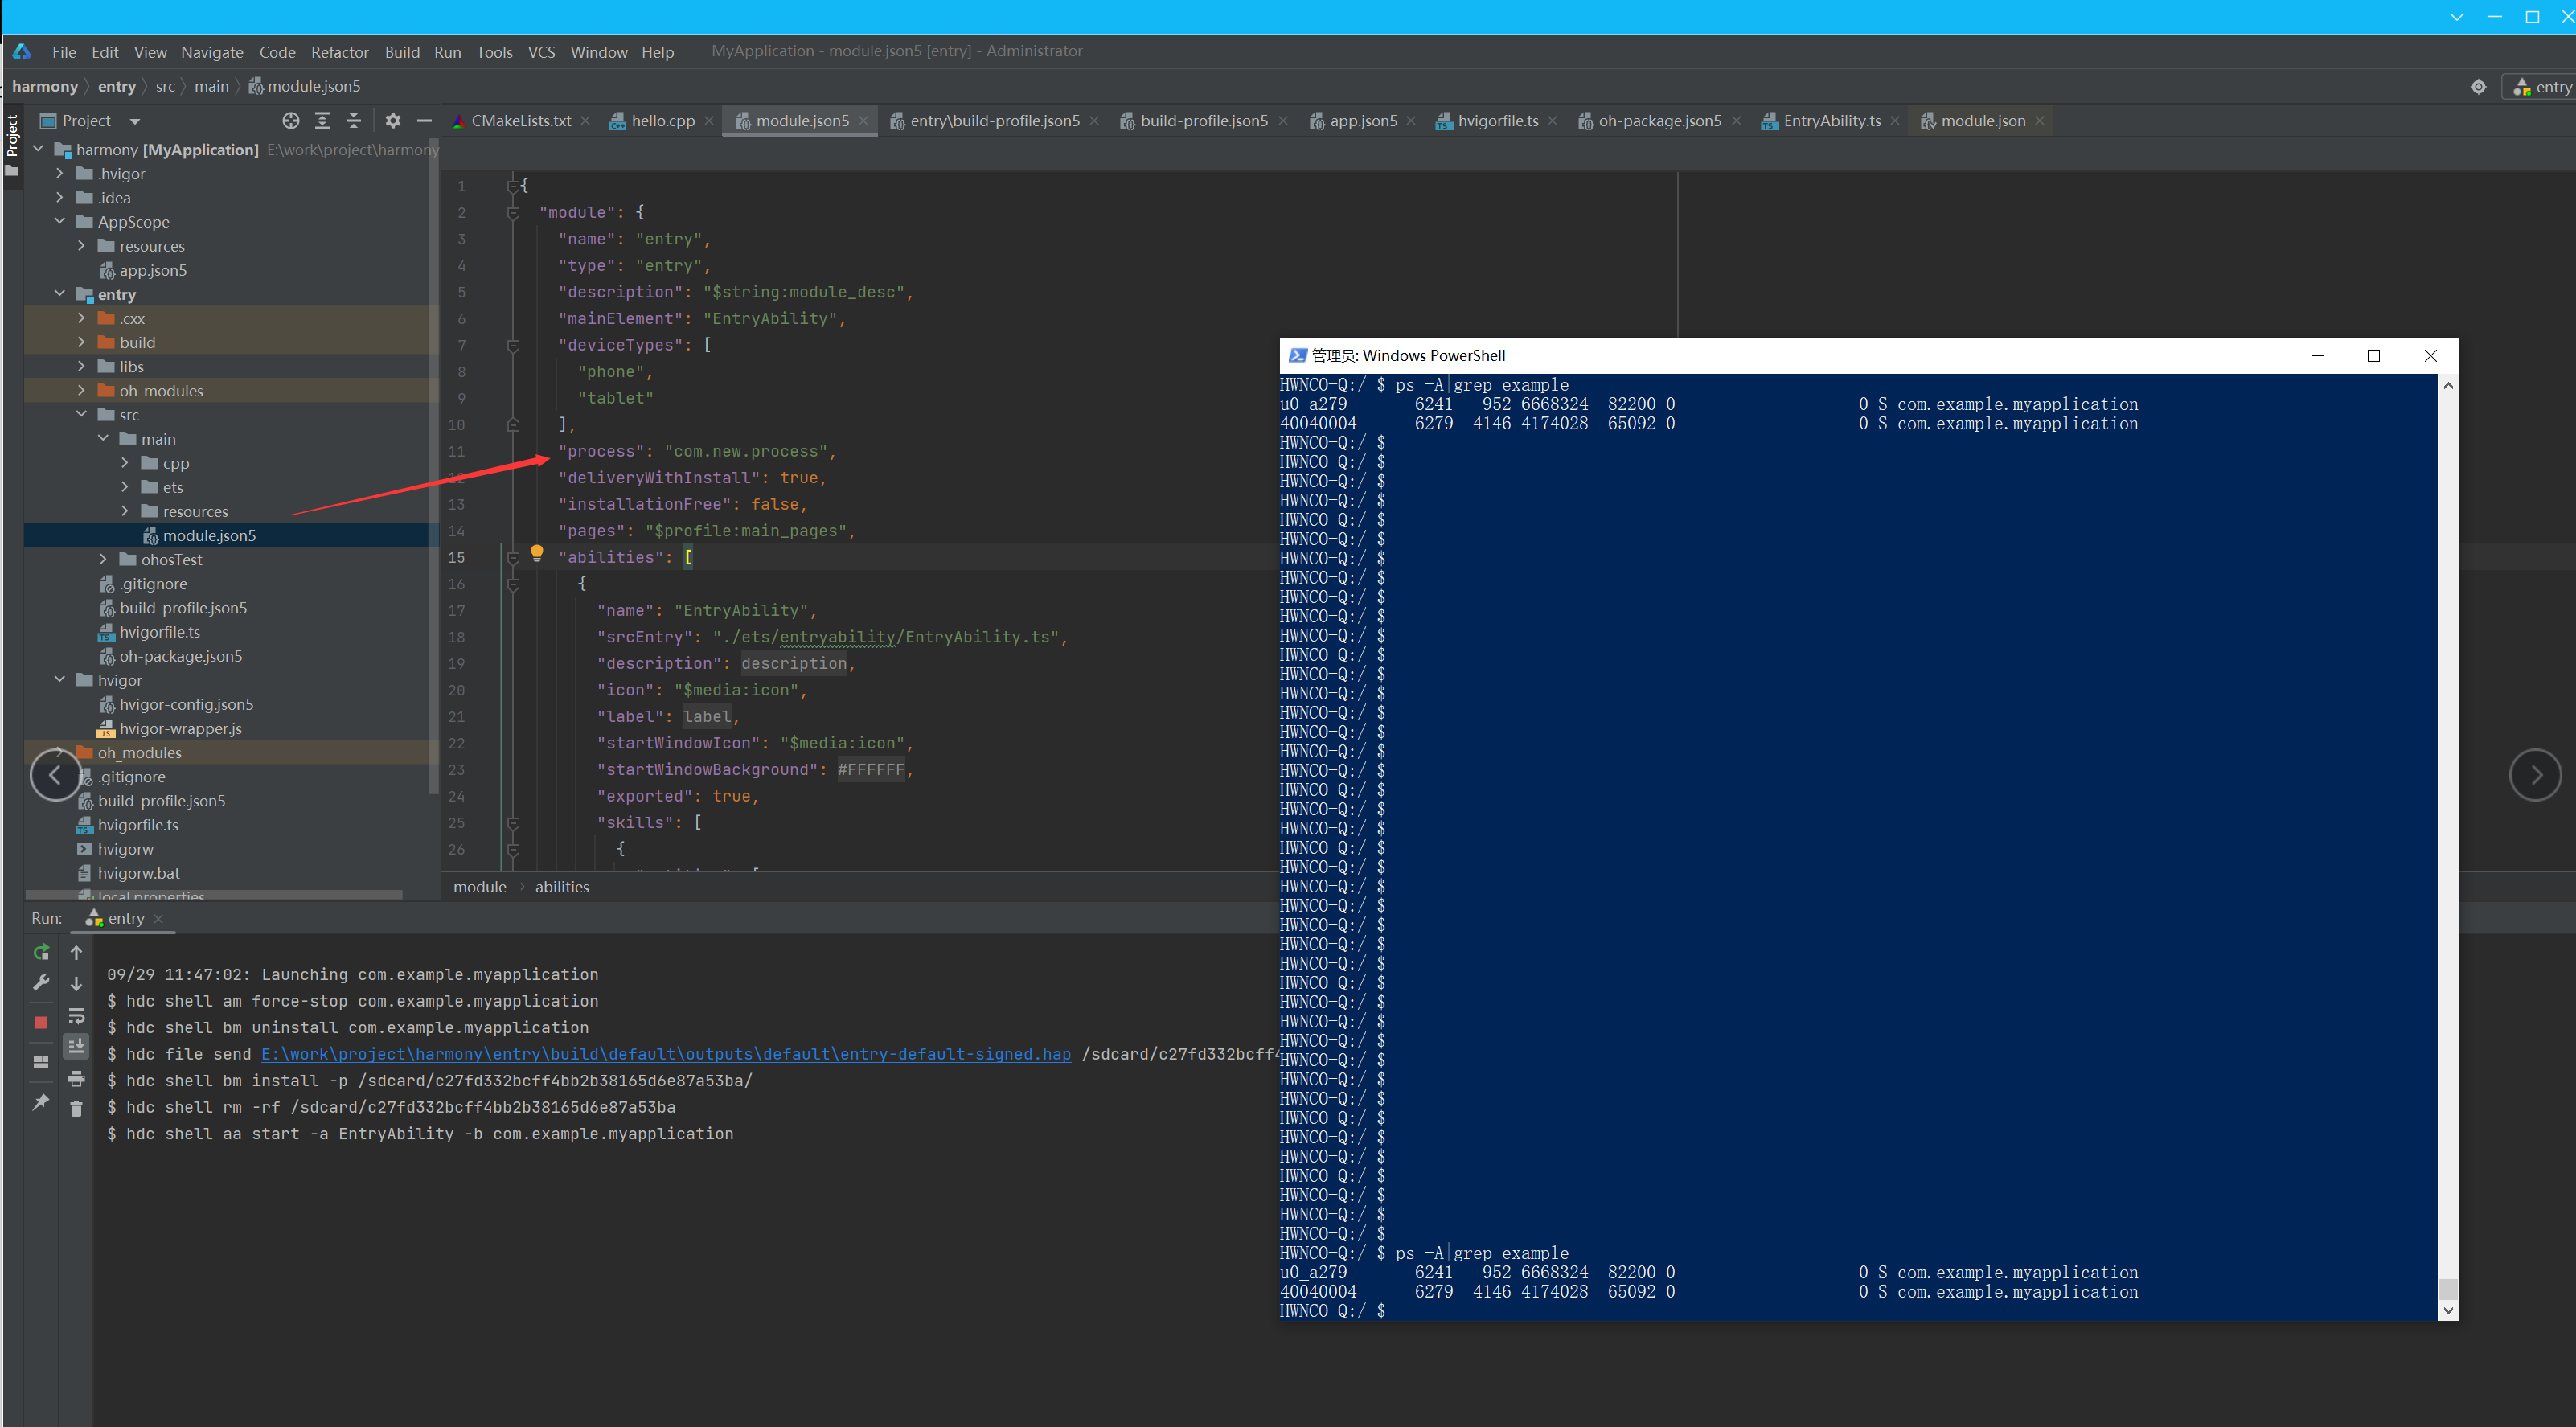This screenshot has width=2576, height=1427.
Task: Open the Build menu
Action: click(x=402, y=52)
